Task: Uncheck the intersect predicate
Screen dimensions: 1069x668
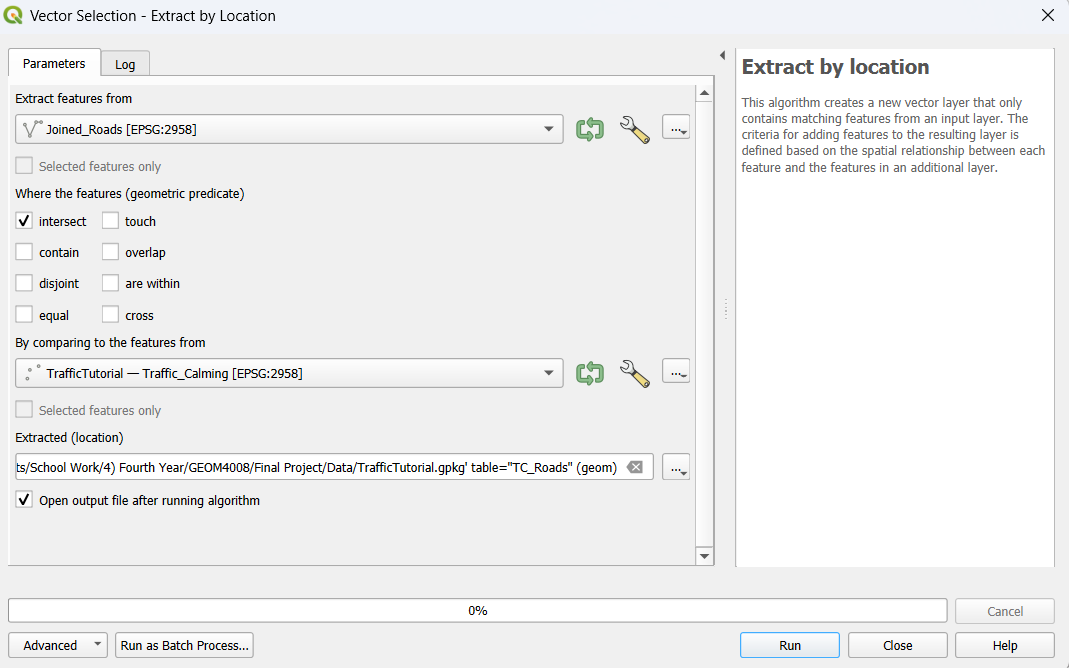Action: tap(25, 221)
